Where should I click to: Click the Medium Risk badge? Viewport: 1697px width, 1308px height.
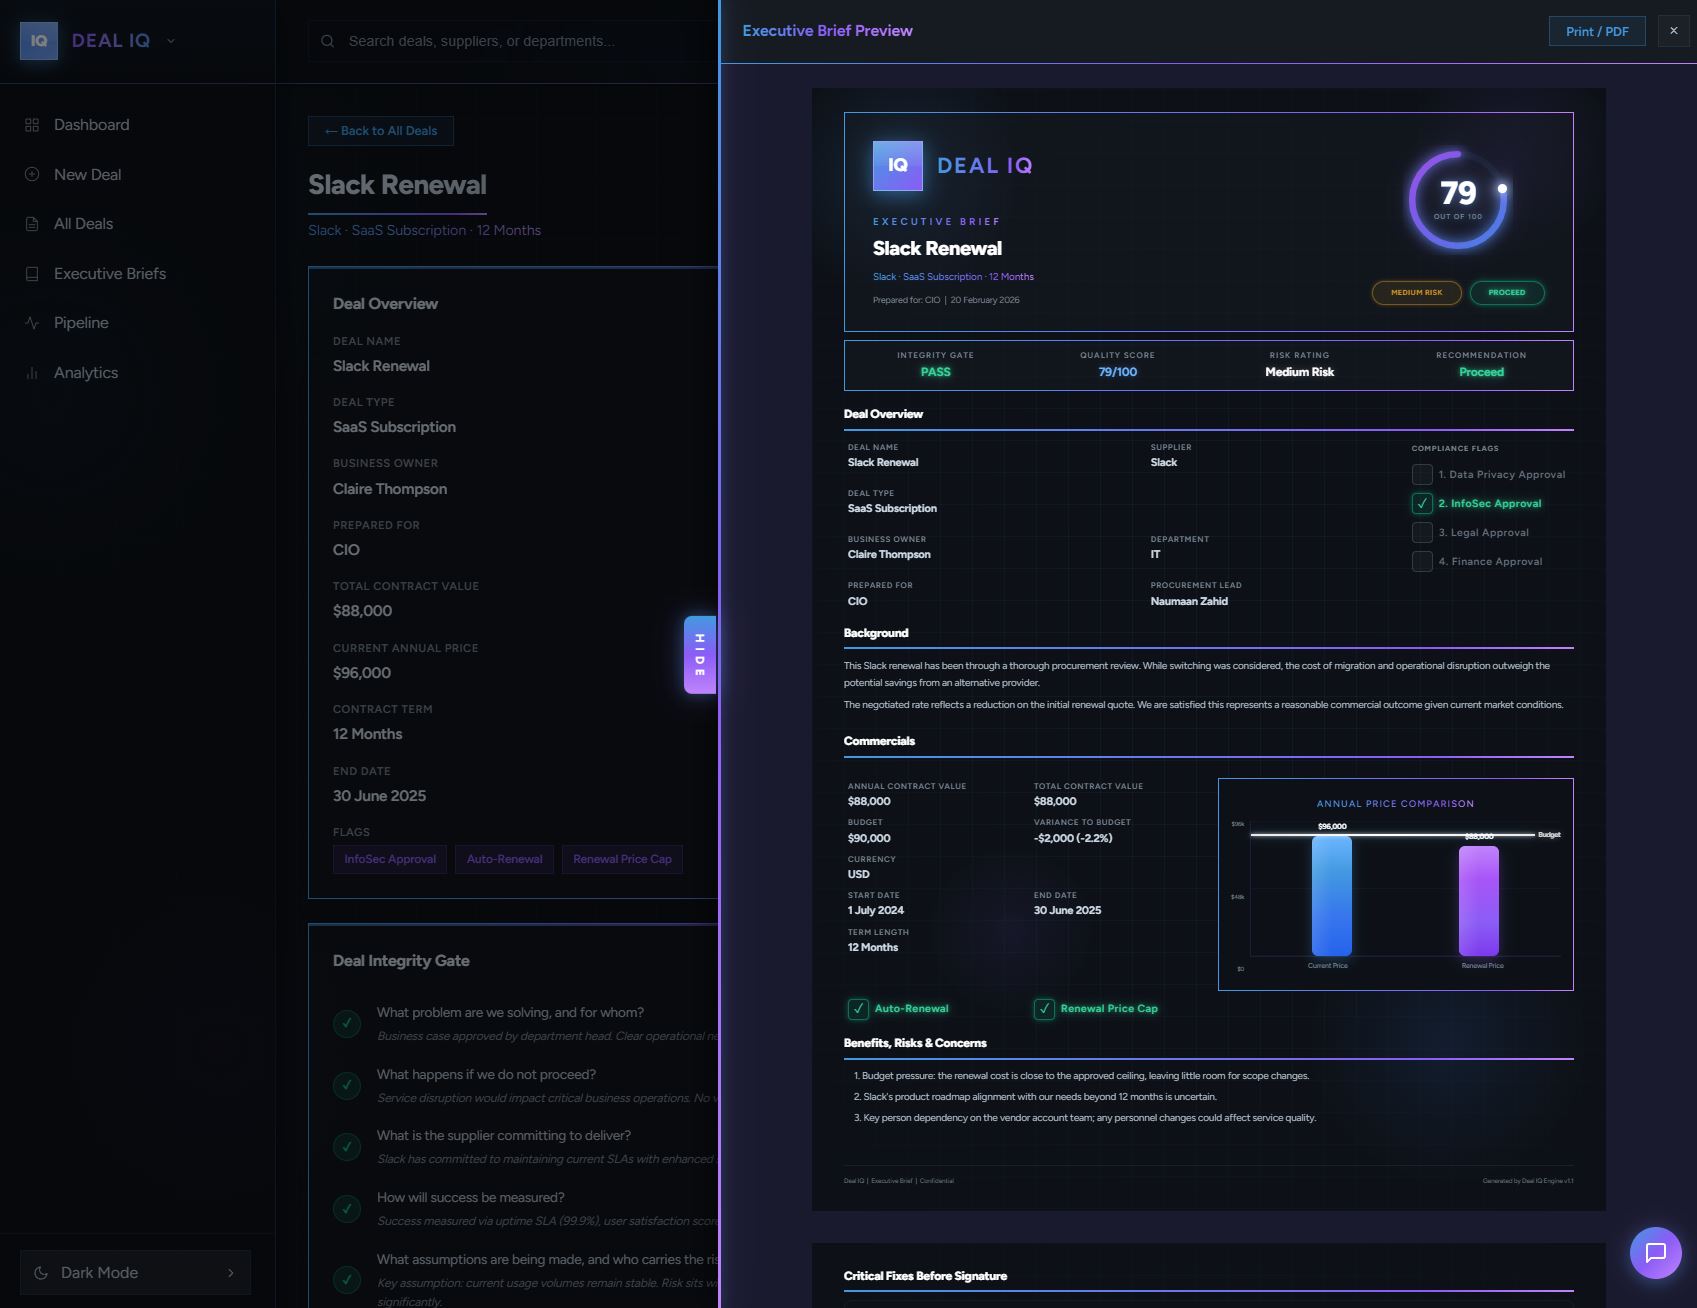pyautogui.click(x=1416, y=293)
